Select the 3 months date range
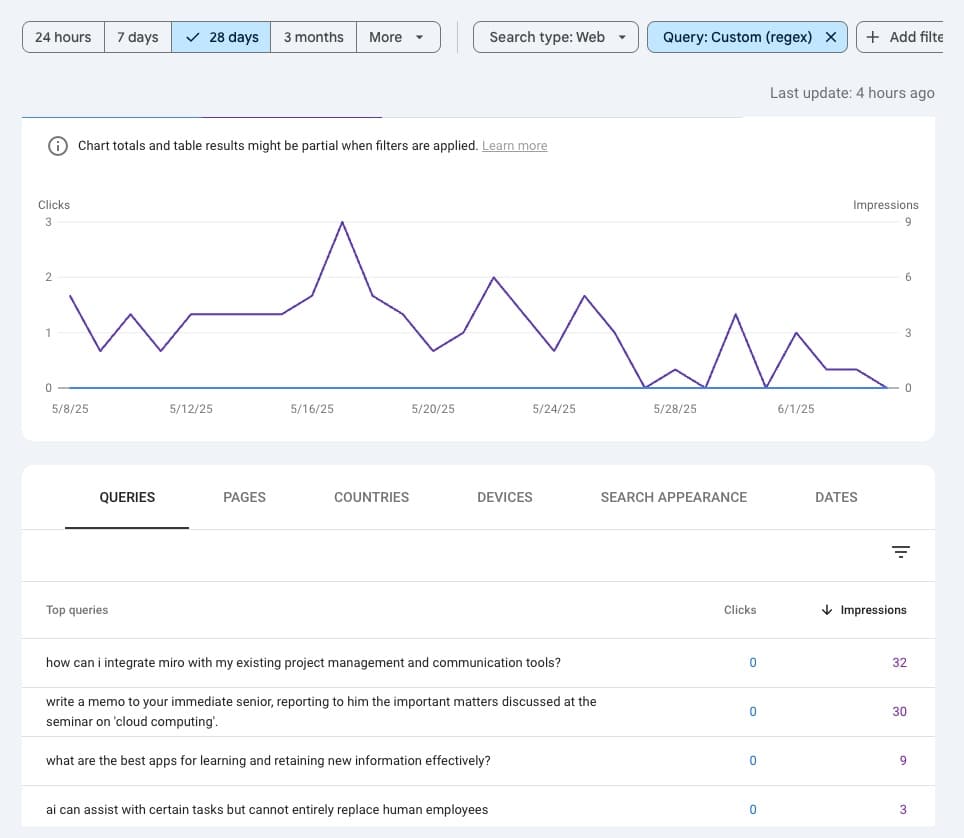Viewport: 964px width, 838px height. [313, 37]
